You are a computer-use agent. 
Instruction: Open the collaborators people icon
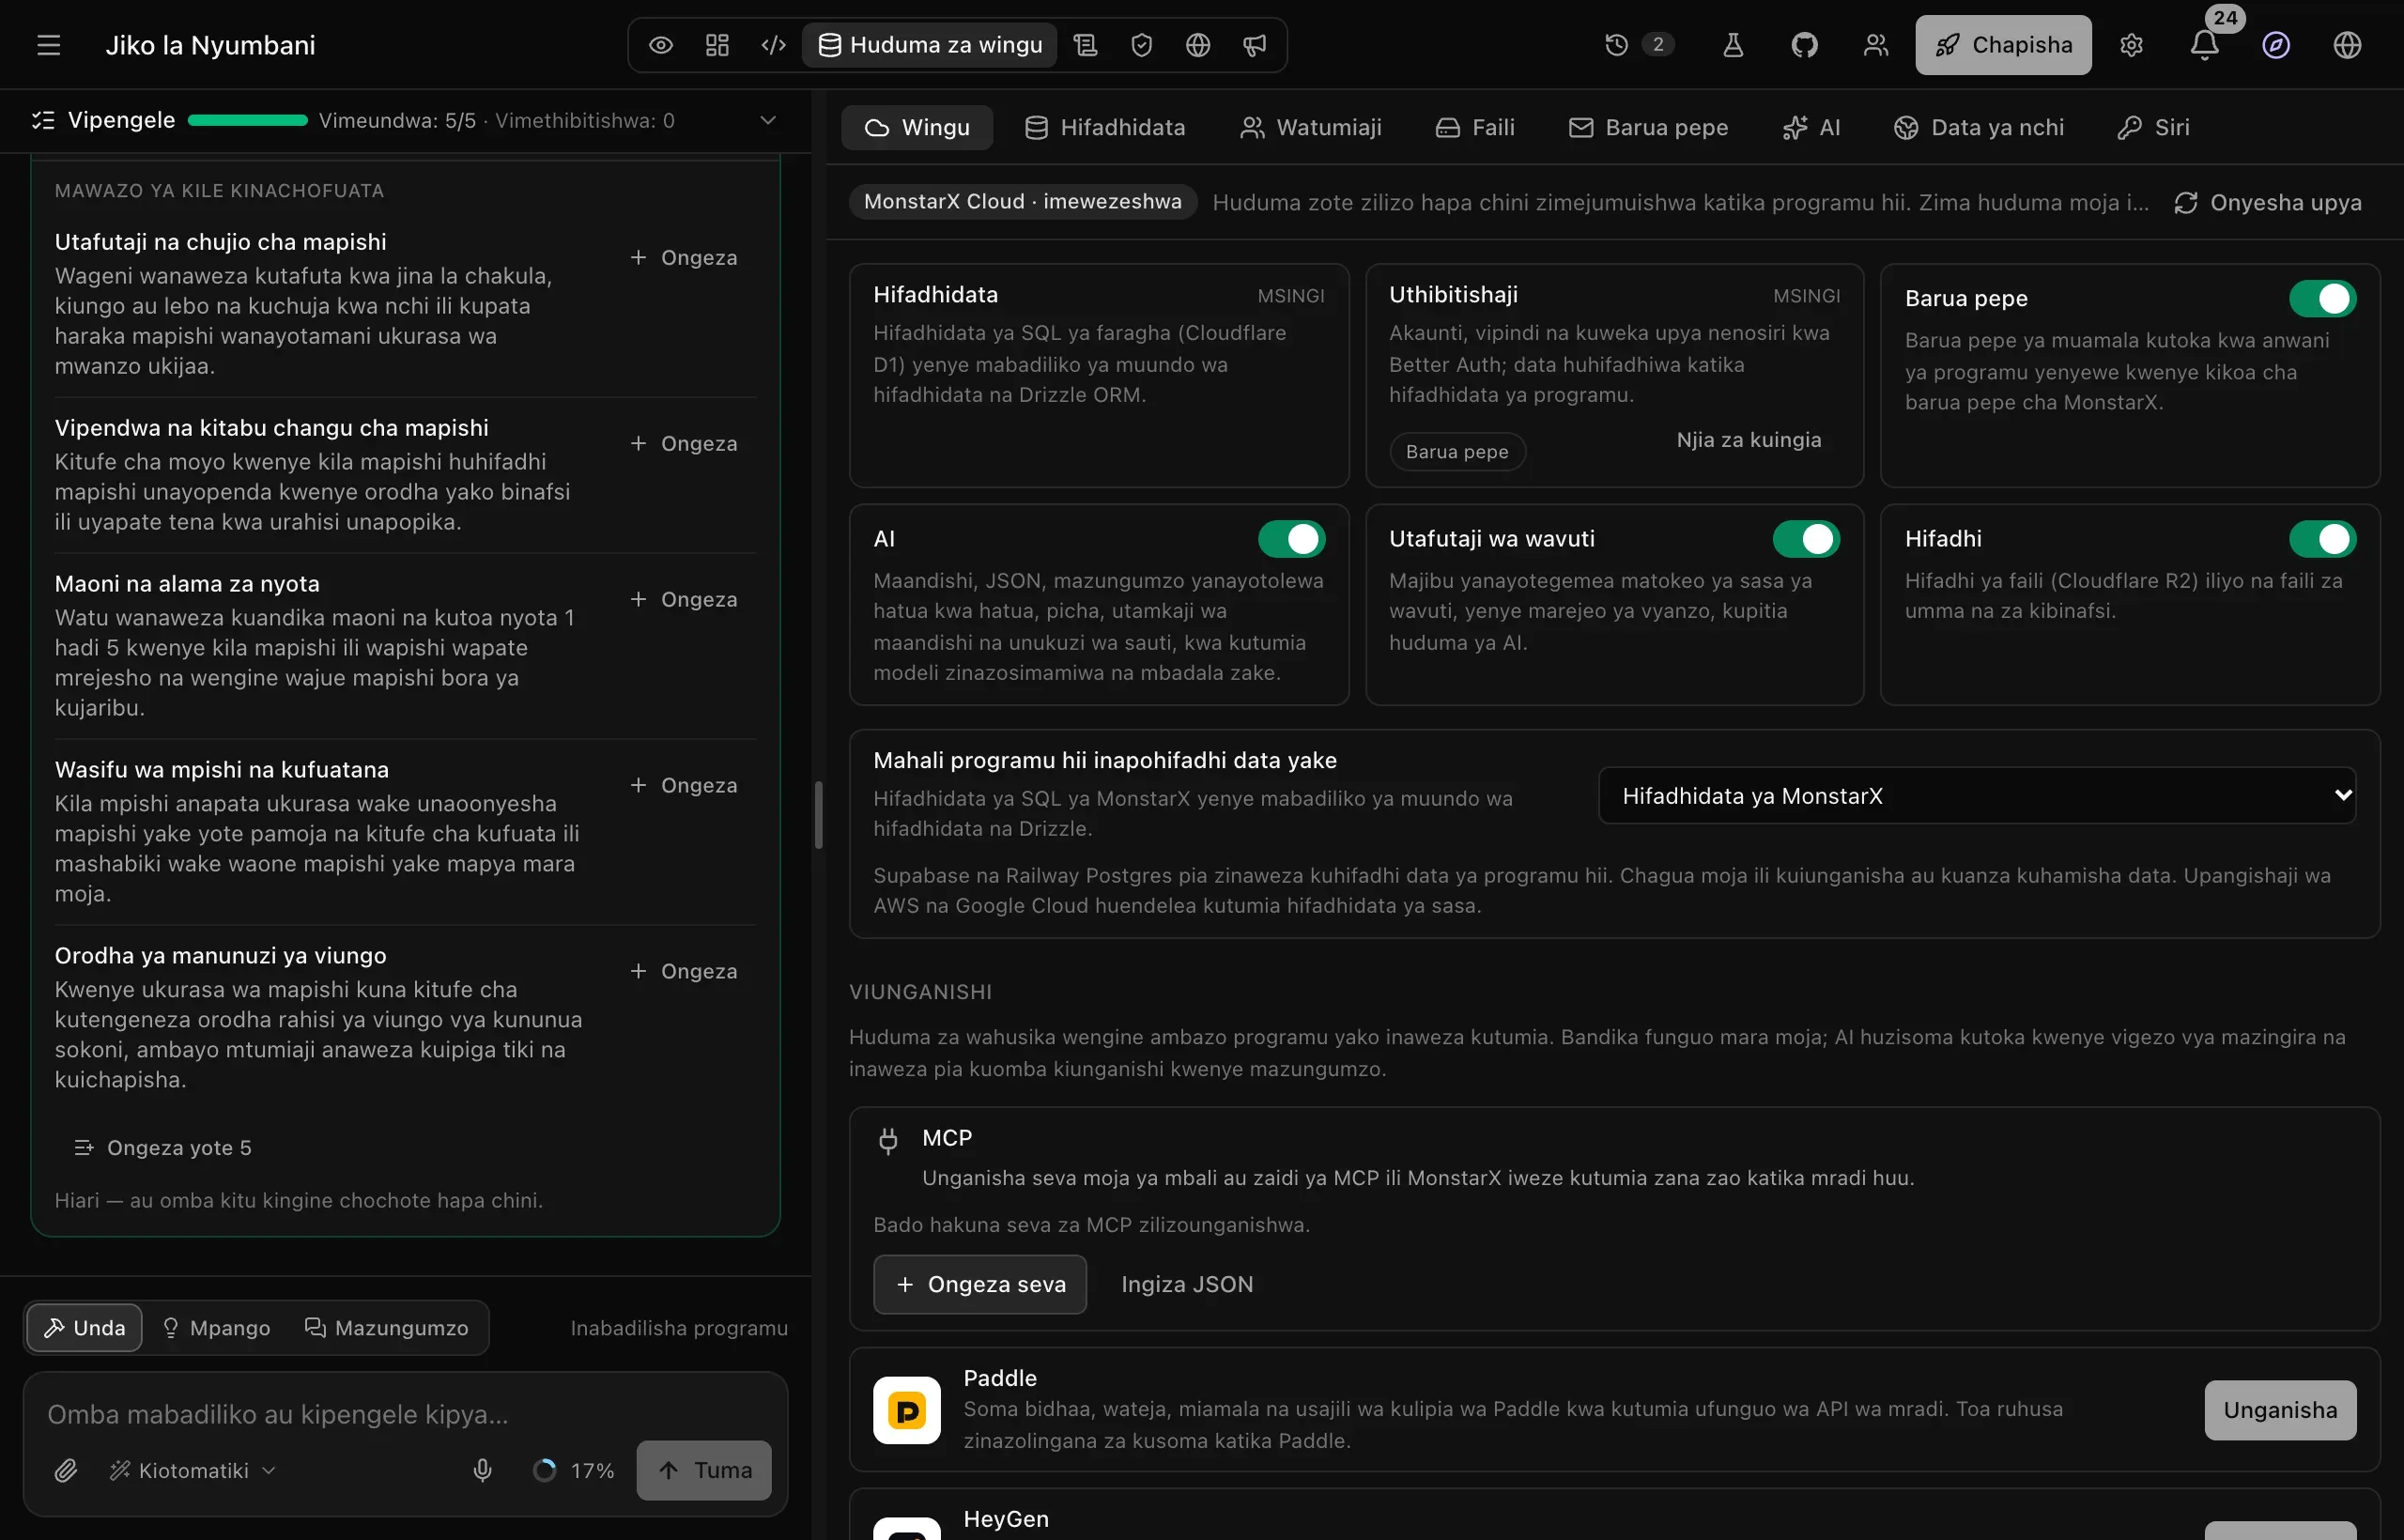(1876, 45)
